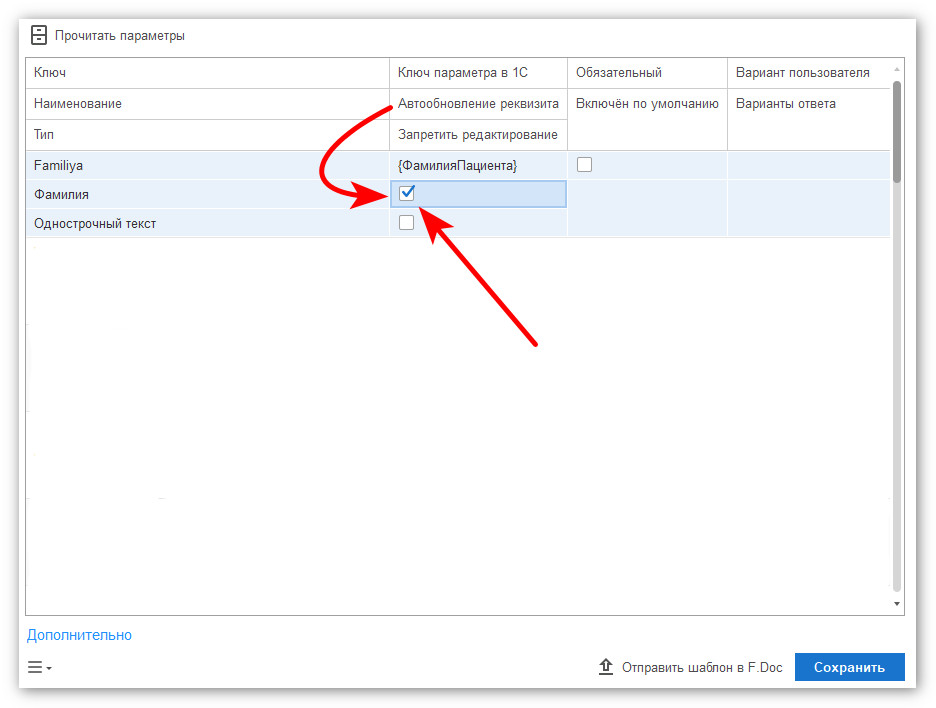The height and width of the screenshot is (708, 936).
Task: Click the Прочитать параметры button label
Action: click(119, 36)
